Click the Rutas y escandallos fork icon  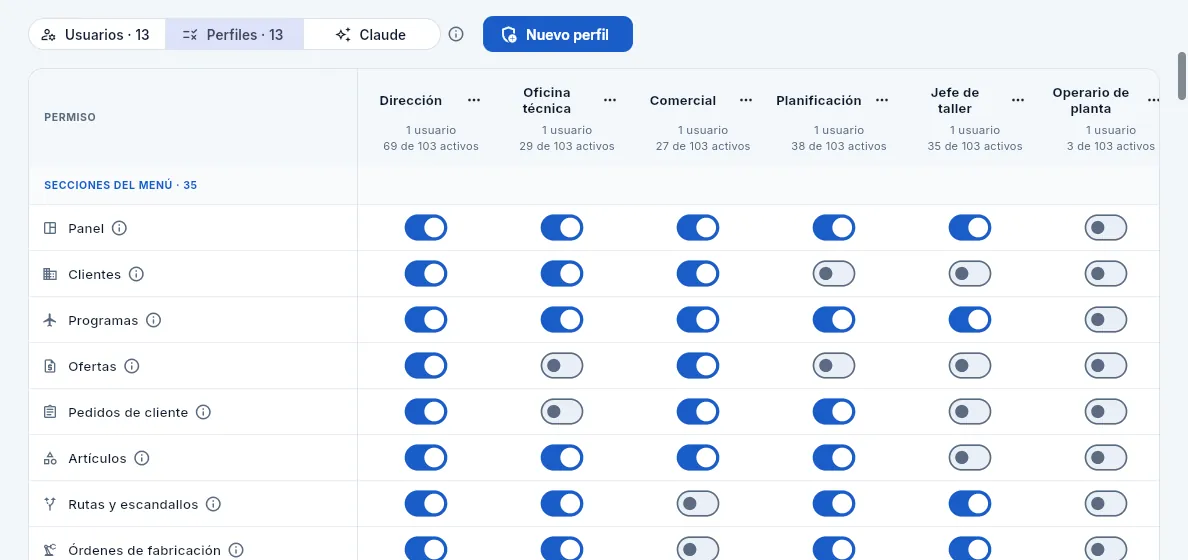pyautogui.click(x=50, y=505)
